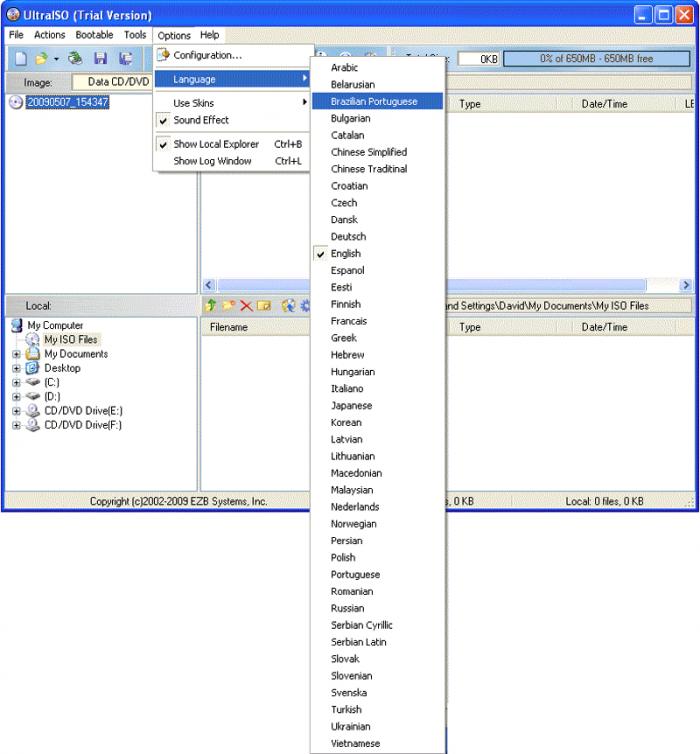Expand the (C:) drive tree node
The image size is (700, 754).
16,383
